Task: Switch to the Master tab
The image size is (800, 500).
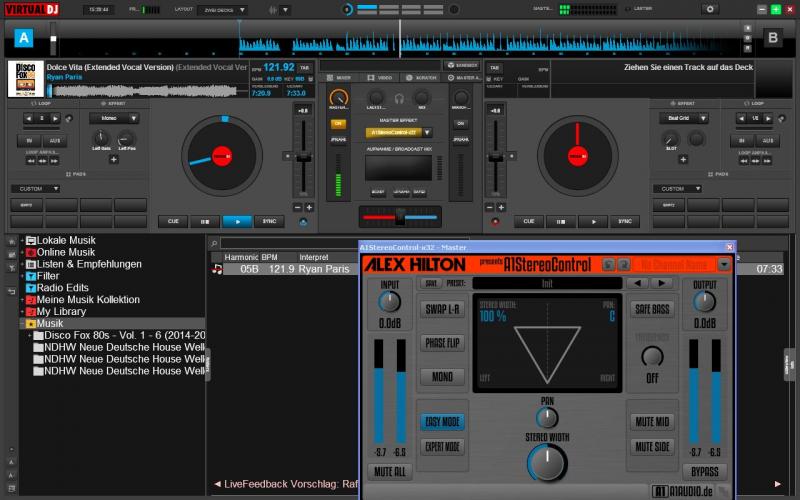Action: point(463,78)
